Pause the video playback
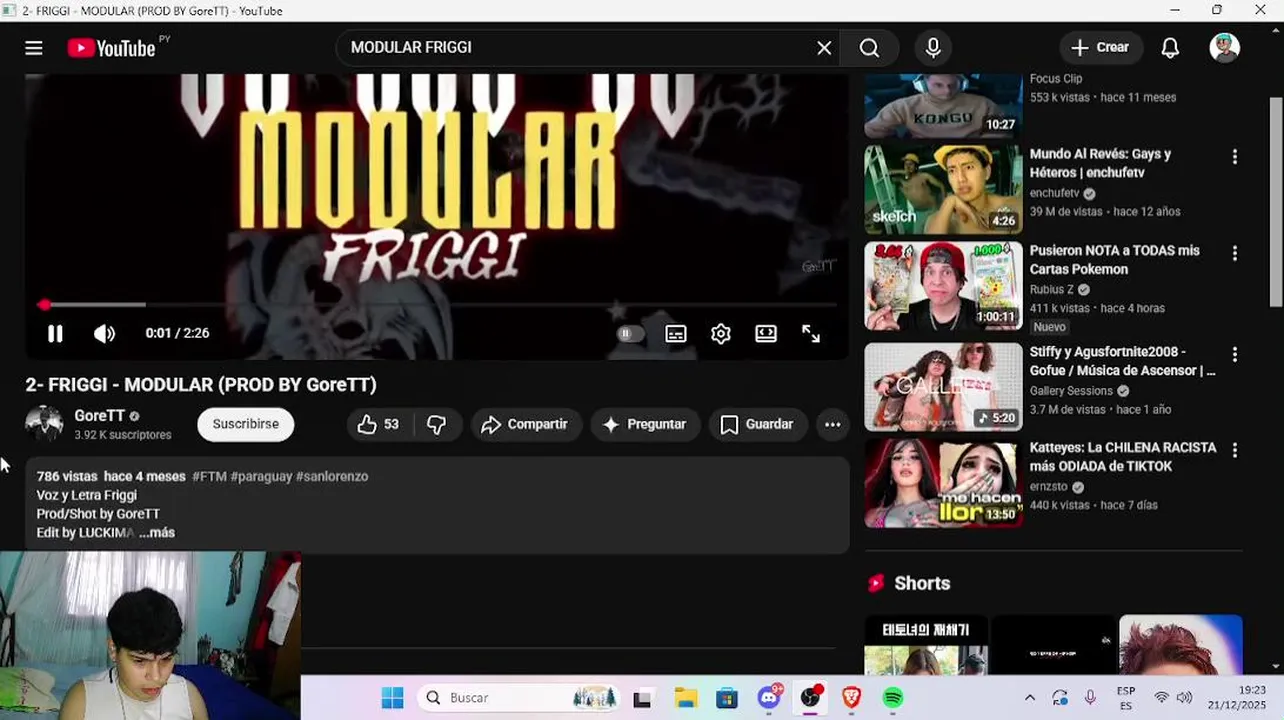Viewport: 1284px width, 720px height. [x=55, y=334]
